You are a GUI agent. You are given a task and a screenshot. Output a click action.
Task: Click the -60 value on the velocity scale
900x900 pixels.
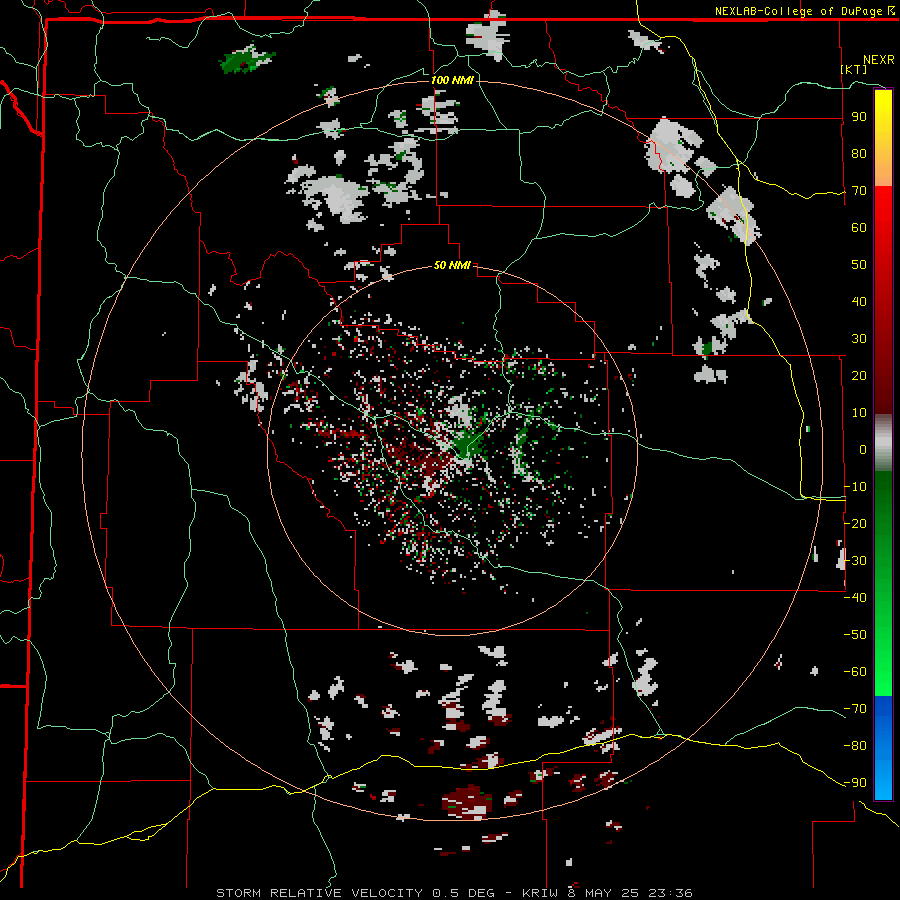pos(855,672)
